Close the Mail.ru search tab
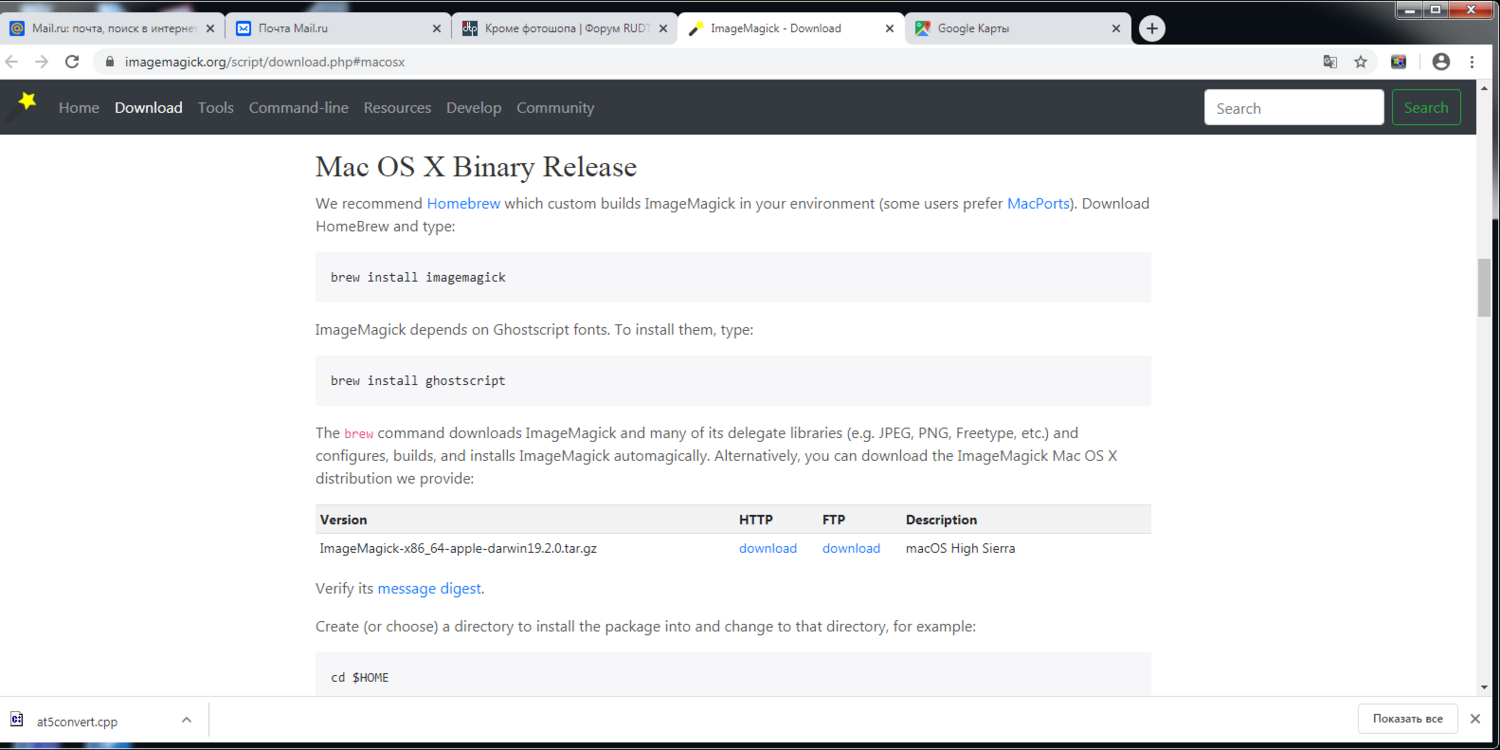The width and height of the screenshot is (1500, 750). coord(210,29)
